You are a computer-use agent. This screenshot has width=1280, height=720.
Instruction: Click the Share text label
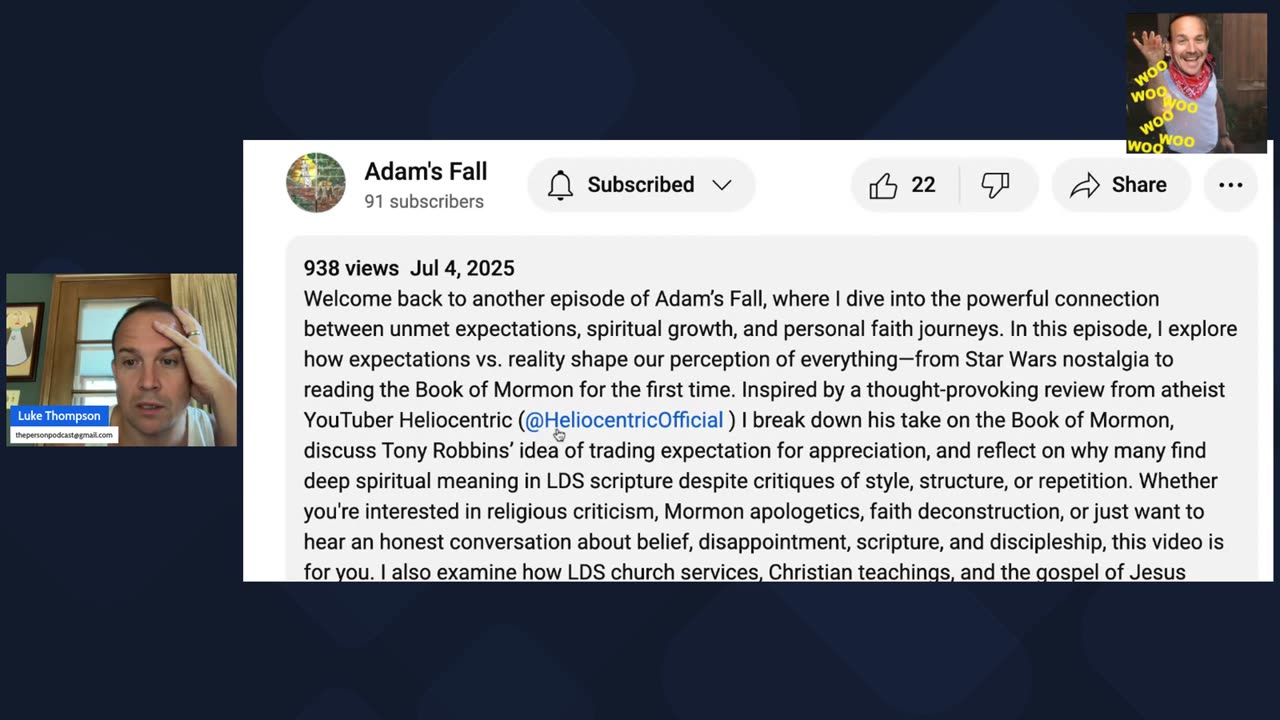(1139, 185)
